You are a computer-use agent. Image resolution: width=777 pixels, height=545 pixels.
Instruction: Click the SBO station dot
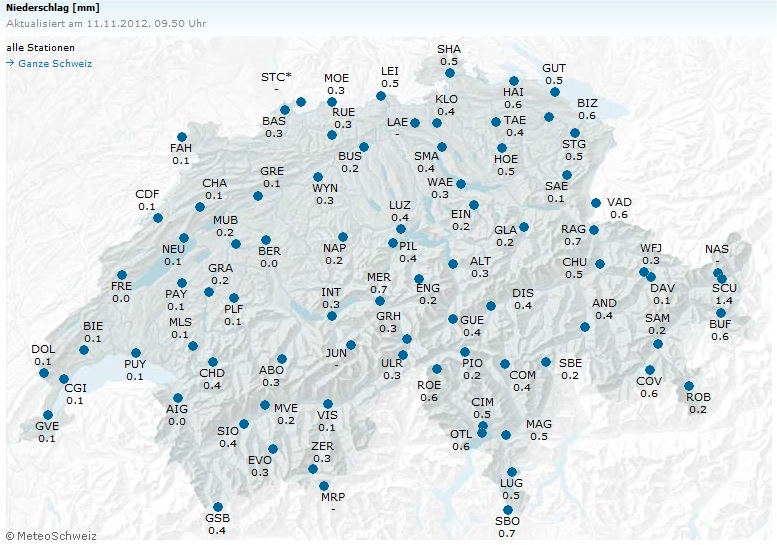508,510
